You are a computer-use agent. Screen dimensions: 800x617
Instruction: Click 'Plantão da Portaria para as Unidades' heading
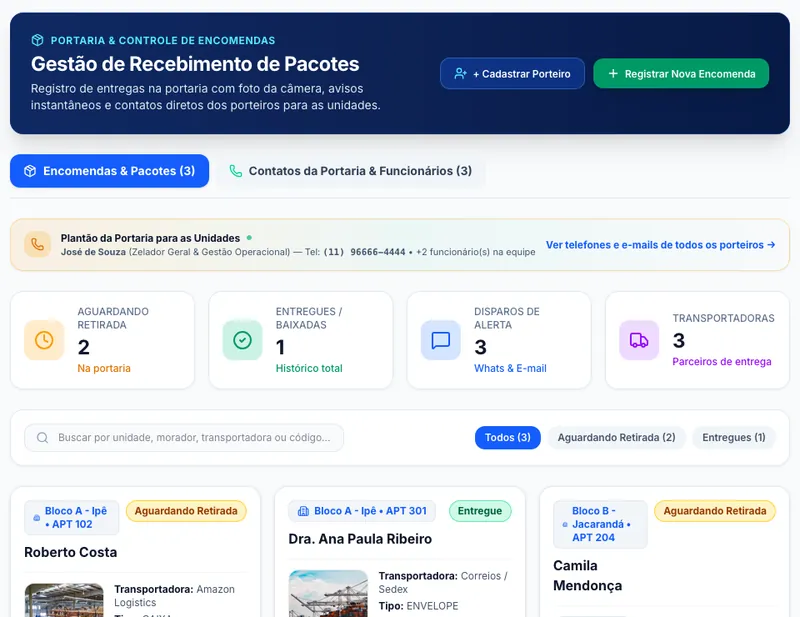(x=151, y=238)
